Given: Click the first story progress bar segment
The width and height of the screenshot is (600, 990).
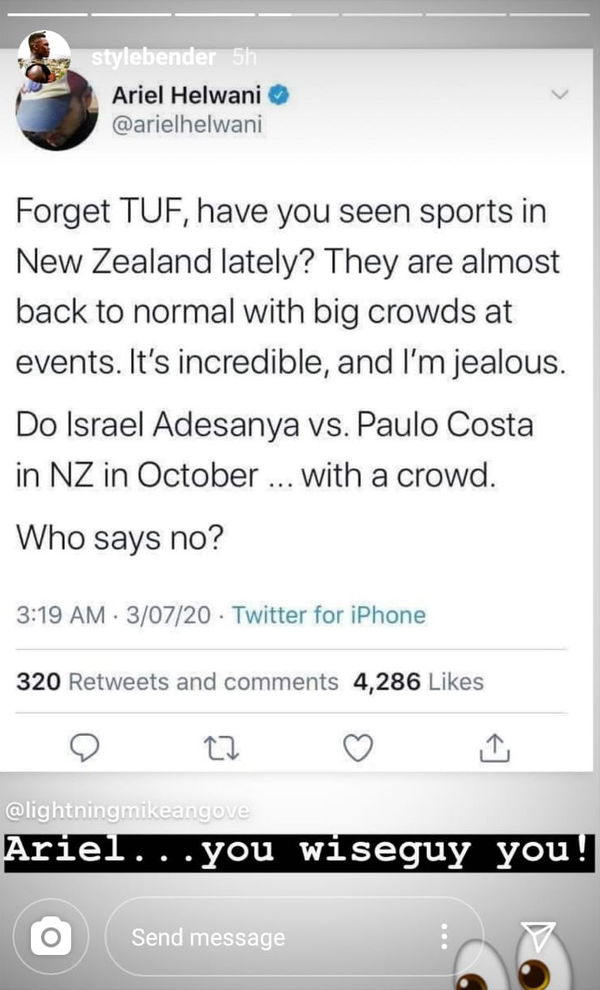Looking at the screenshot, I should tap(45, 15).
